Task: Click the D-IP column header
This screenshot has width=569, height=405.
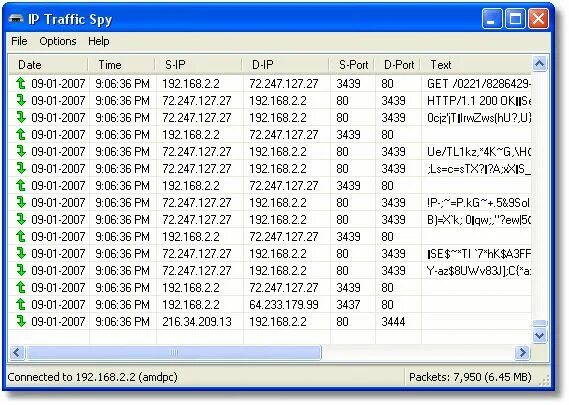Action: pos(286,65)
